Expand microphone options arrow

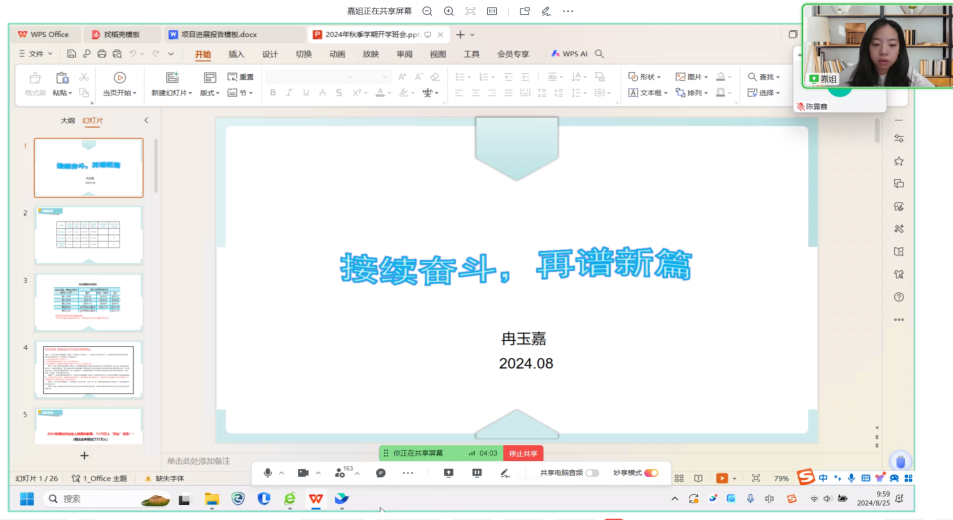[282, 473]
